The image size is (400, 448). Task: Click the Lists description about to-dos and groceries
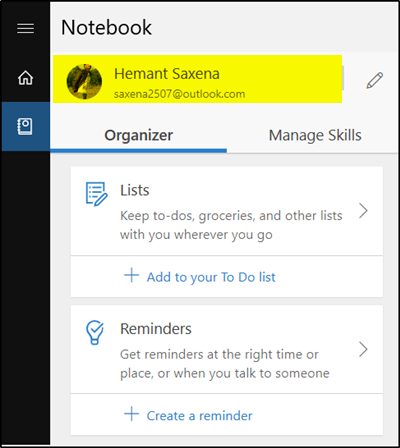tap(231, 225)
